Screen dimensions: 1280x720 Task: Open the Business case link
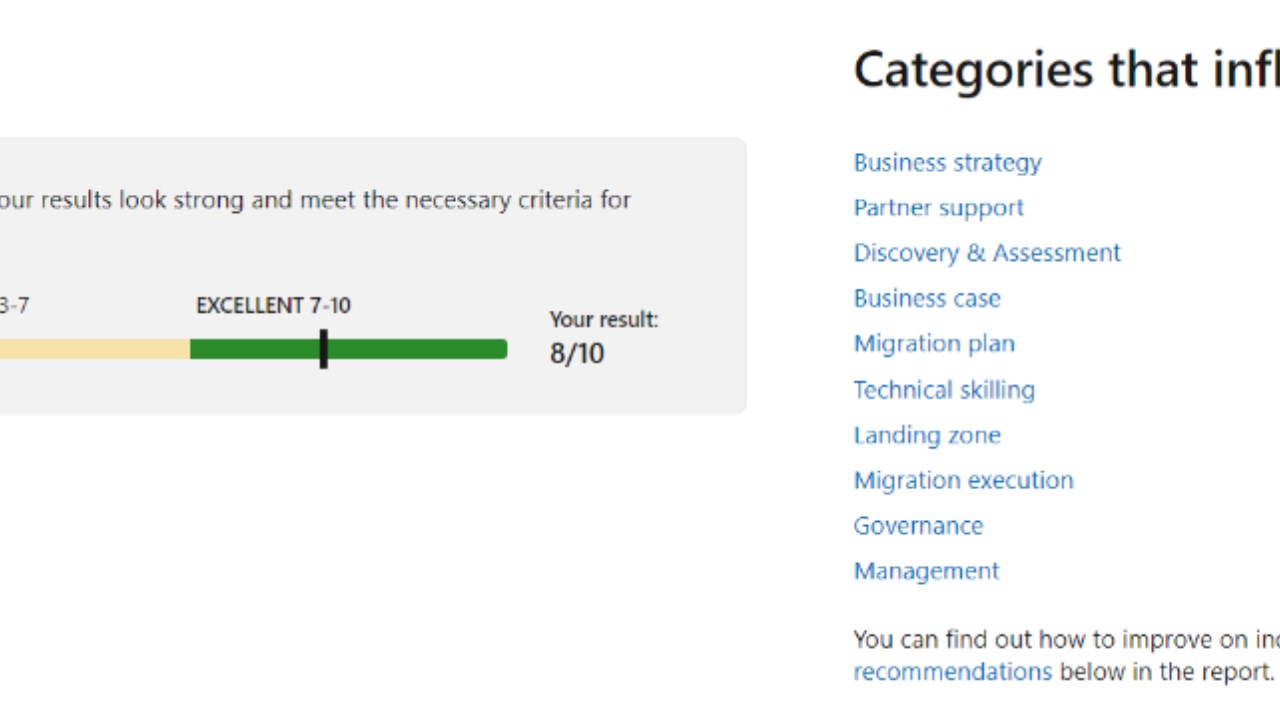(926, 298)
